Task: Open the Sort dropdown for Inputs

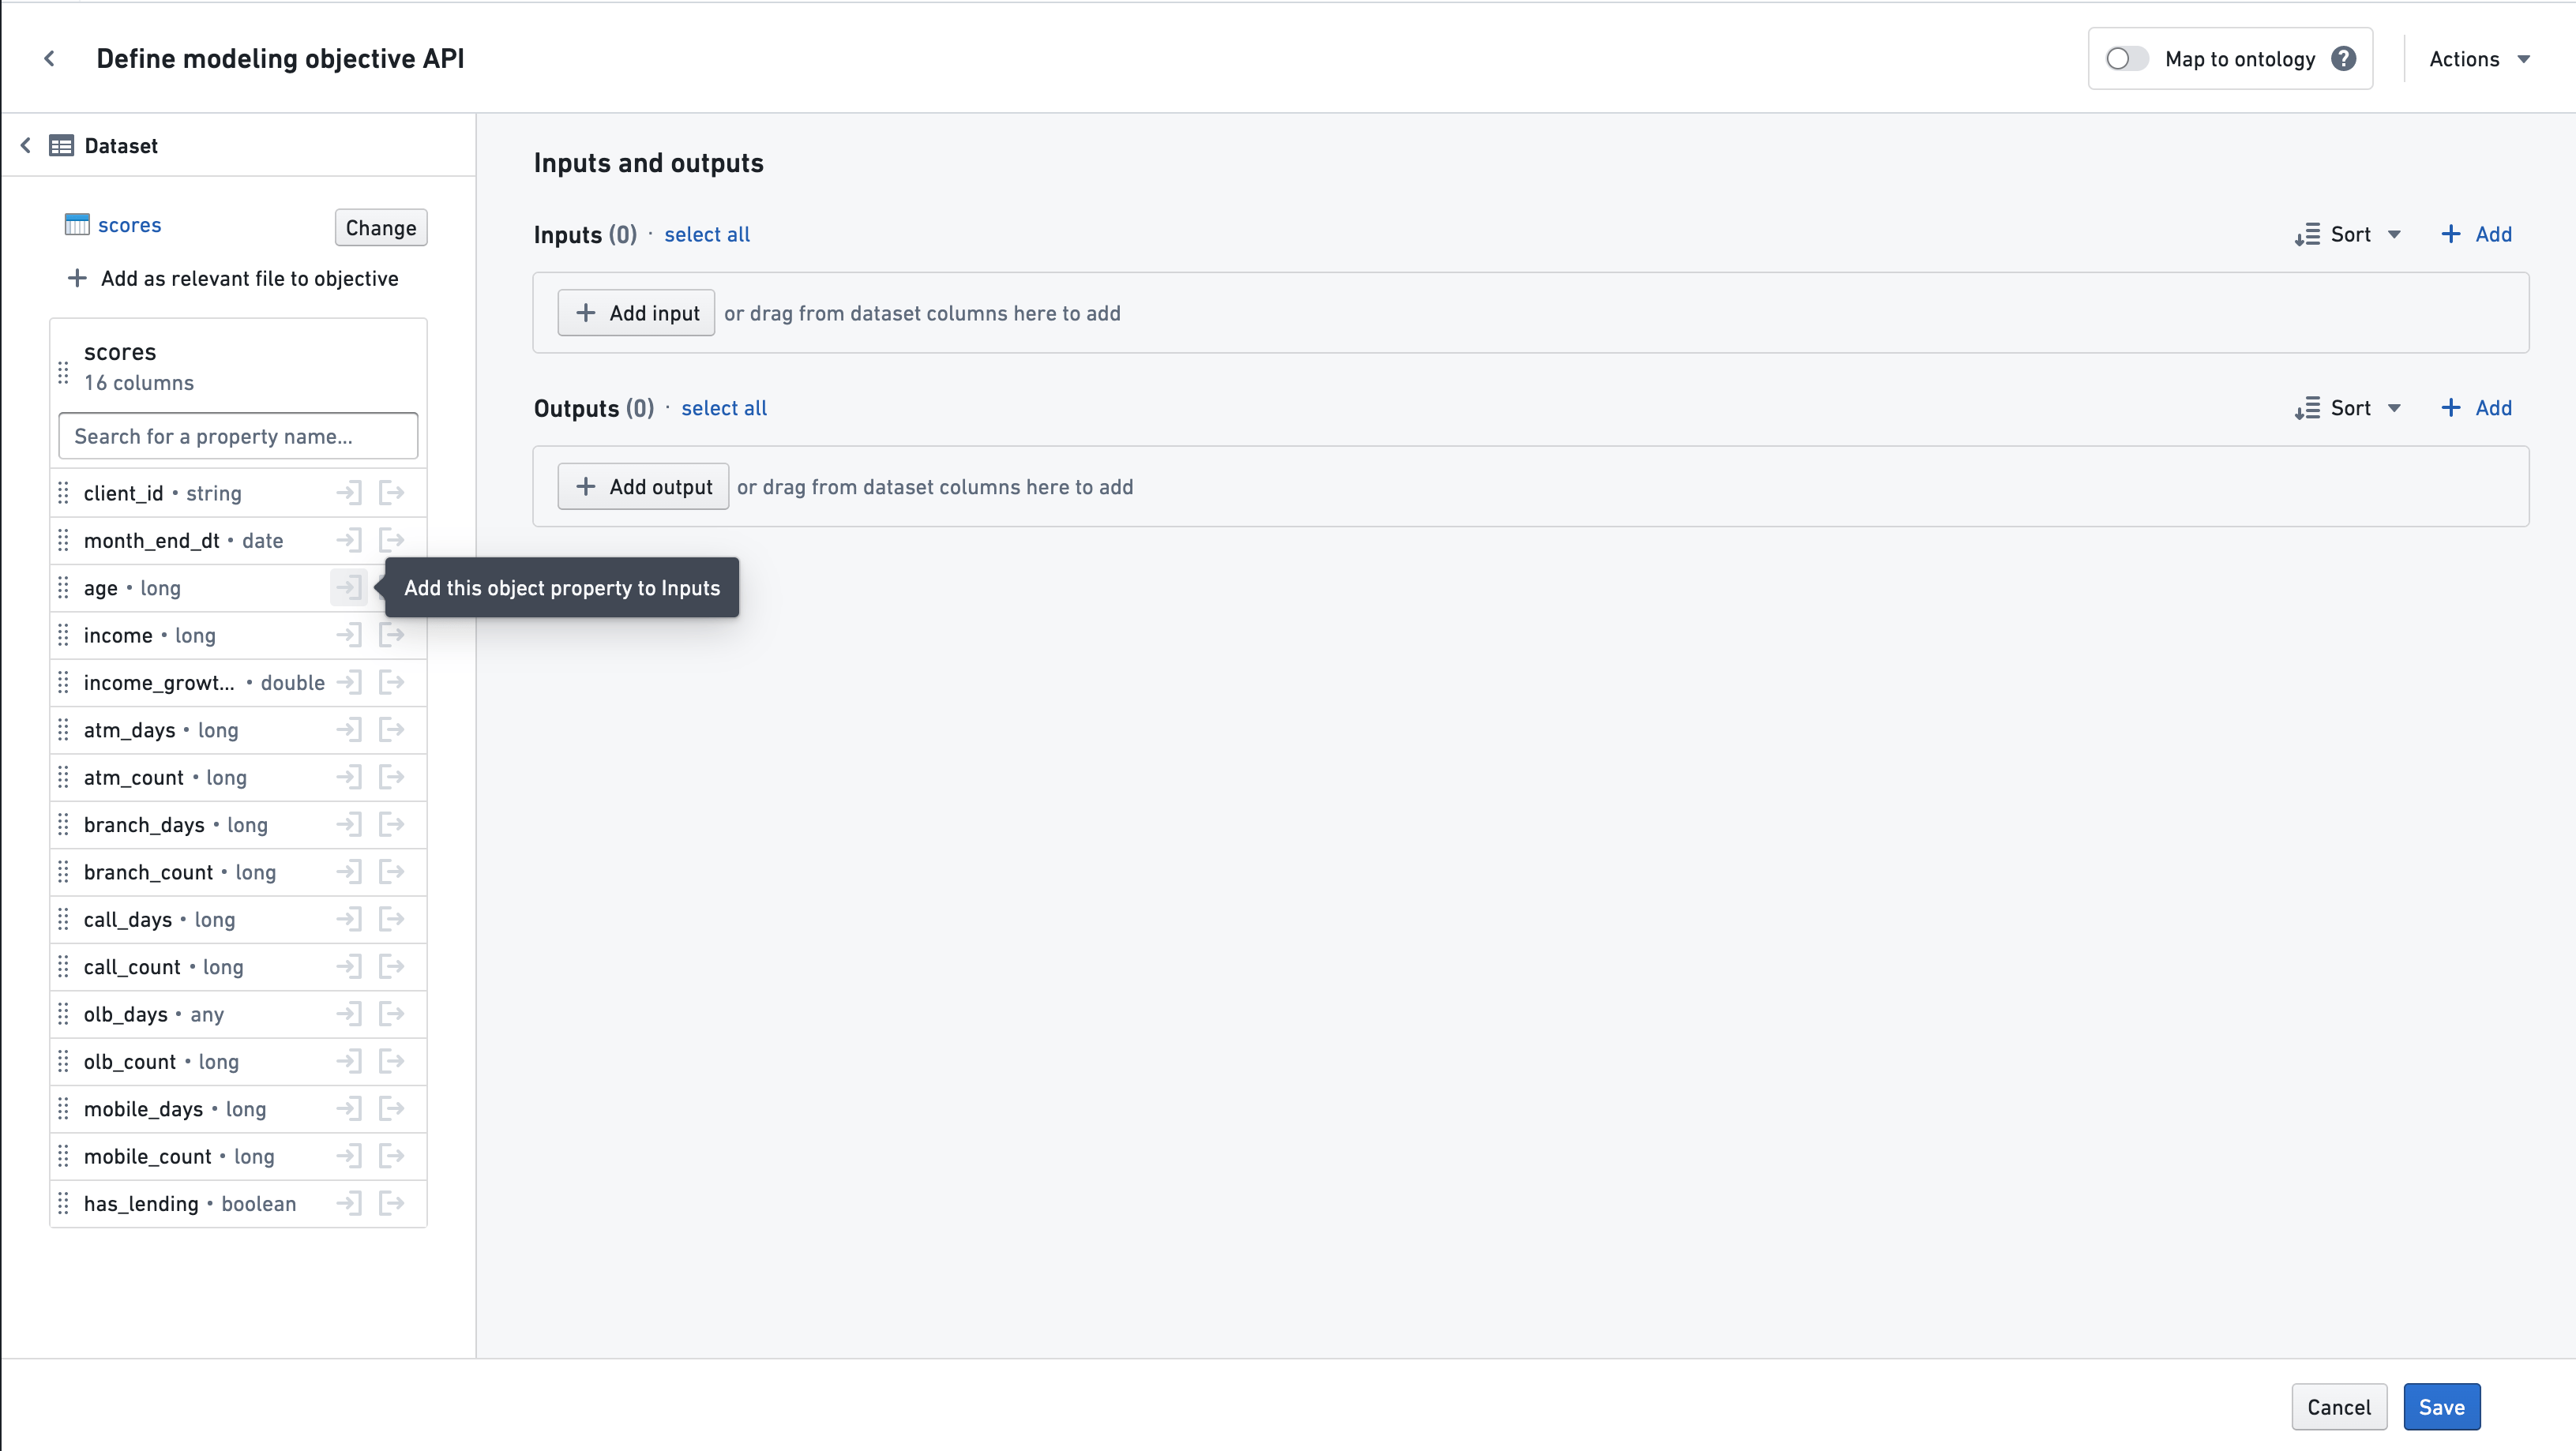Action: 2348,234
